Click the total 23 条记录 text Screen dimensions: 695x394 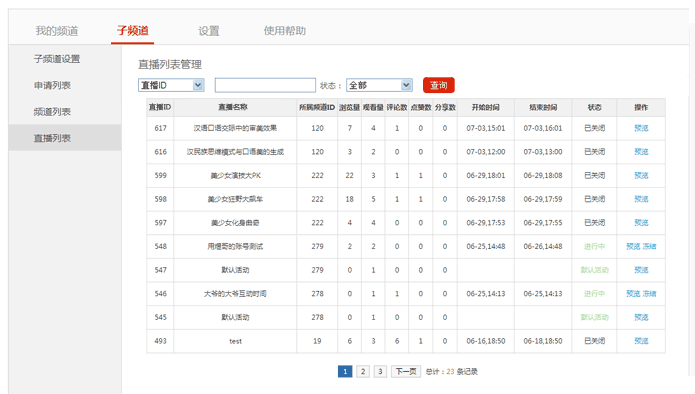point(452,371)
